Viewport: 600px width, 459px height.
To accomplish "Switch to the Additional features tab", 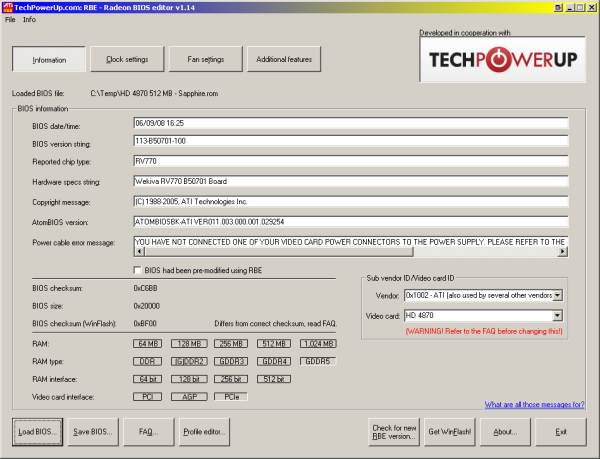I will click(284, 59).
